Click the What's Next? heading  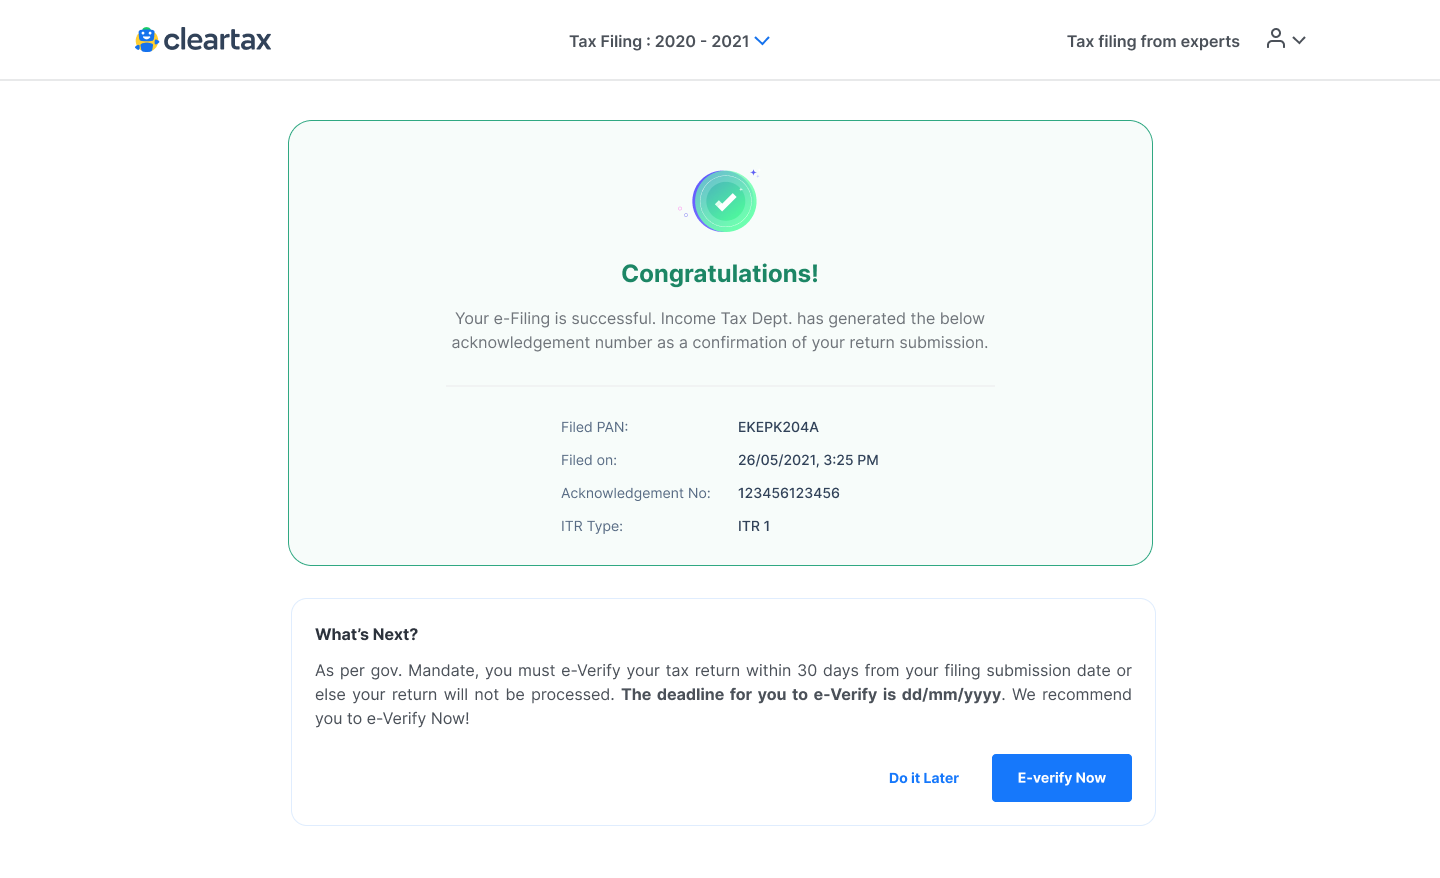[366, 634]
